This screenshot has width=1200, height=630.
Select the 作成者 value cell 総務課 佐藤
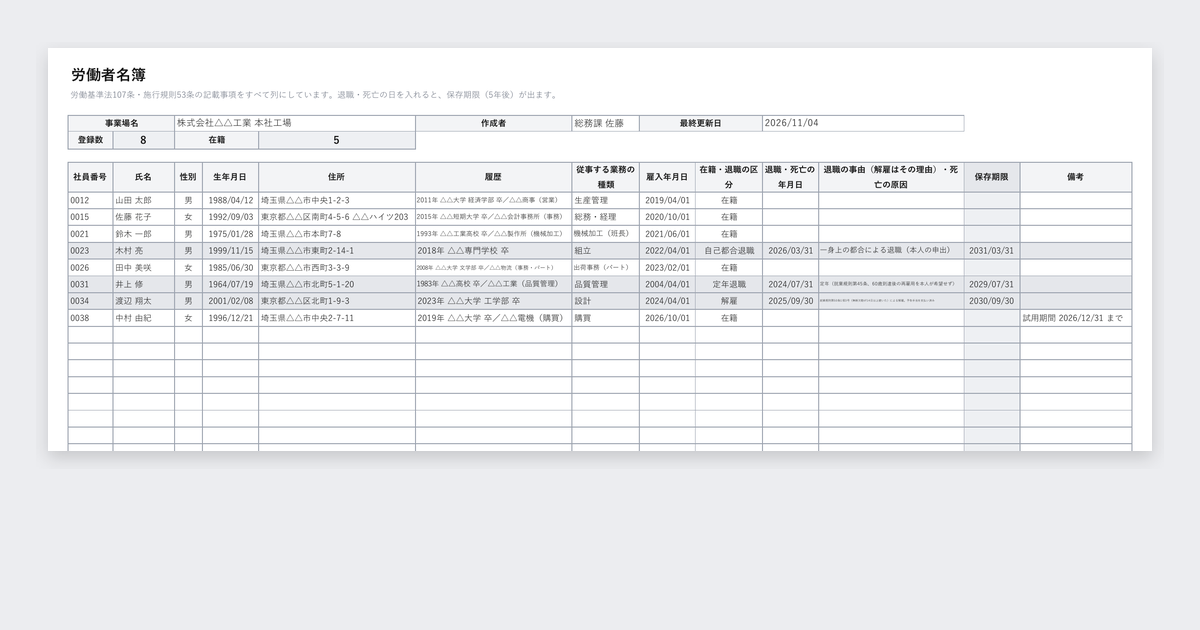pyautogui.click(x=605, y=123)
